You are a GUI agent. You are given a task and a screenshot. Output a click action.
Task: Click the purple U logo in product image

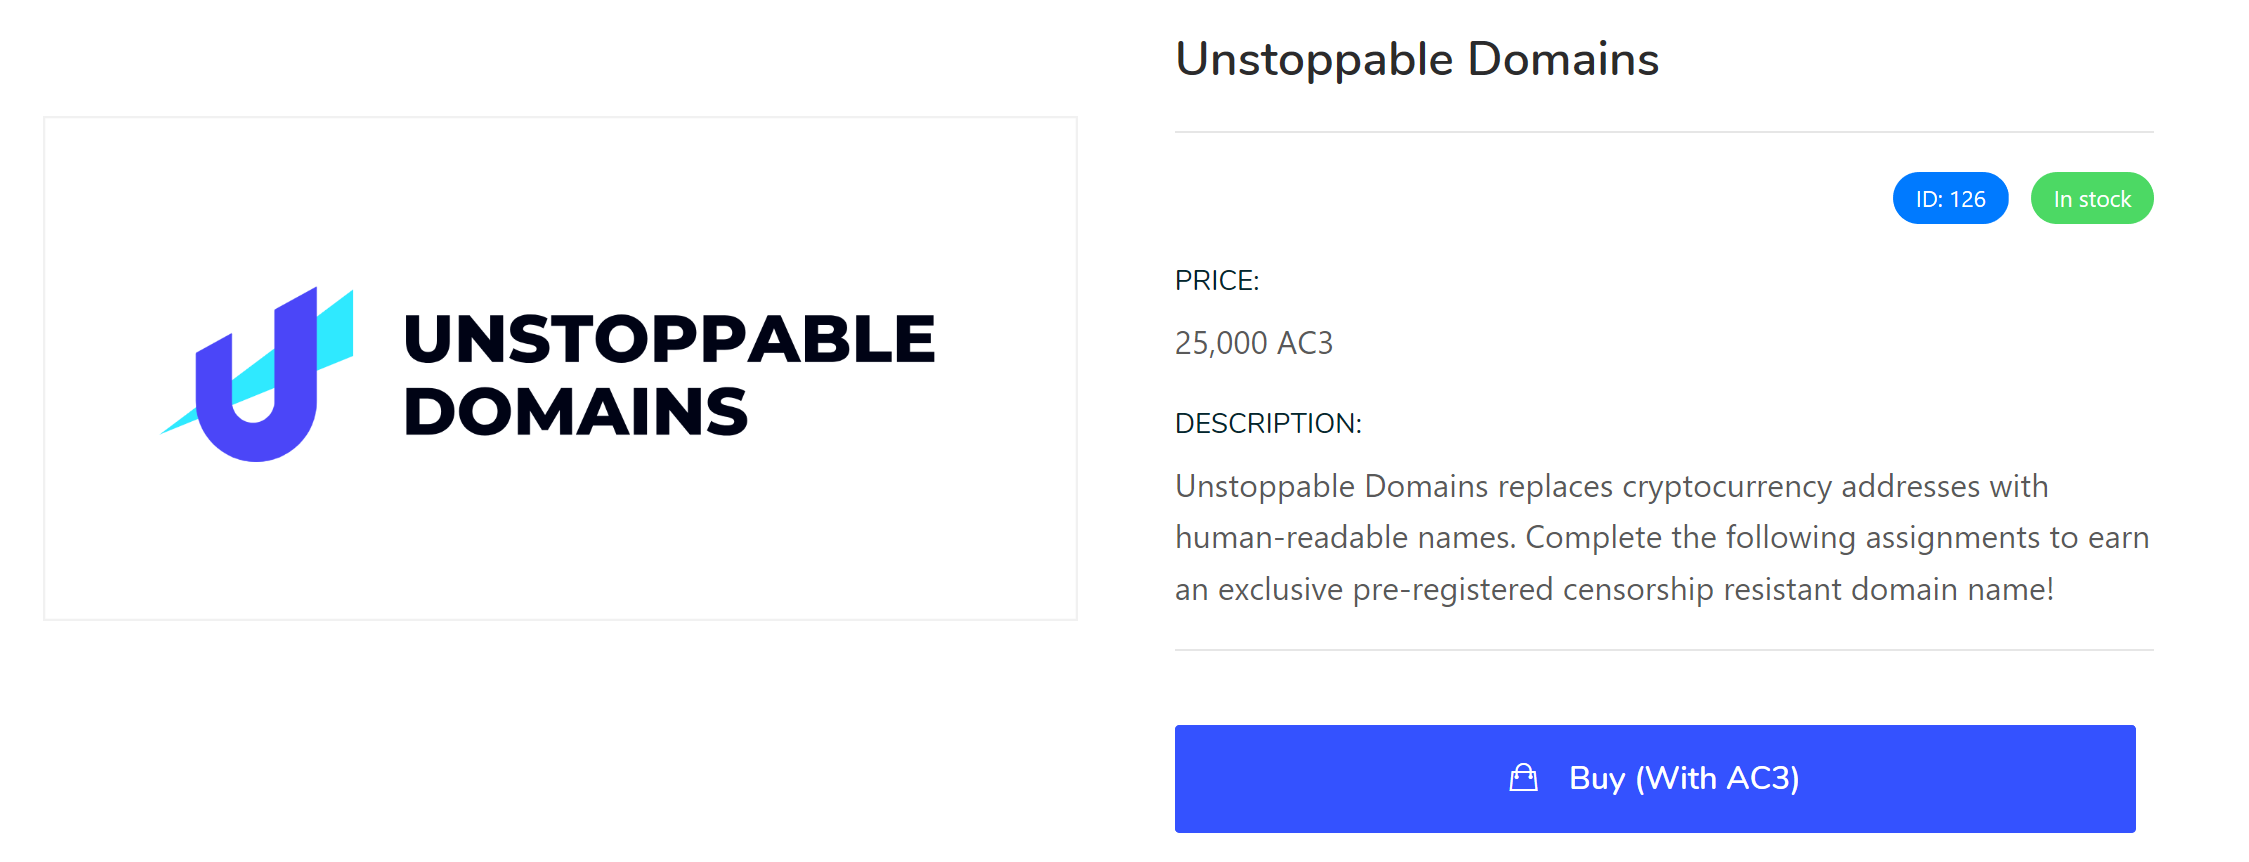coord(258,420)
